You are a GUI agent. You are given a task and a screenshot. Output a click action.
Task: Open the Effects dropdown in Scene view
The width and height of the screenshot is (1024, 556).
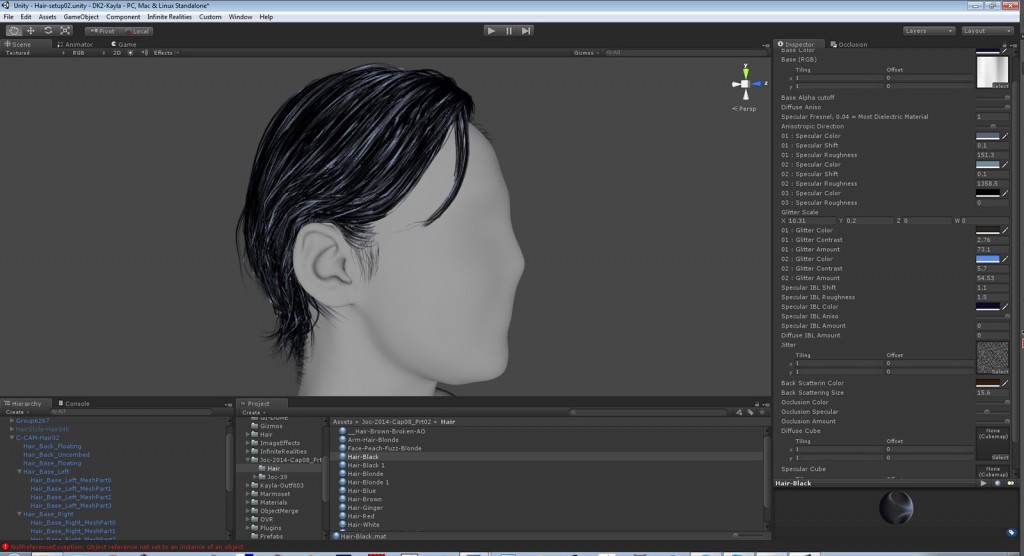click(166, 53)
